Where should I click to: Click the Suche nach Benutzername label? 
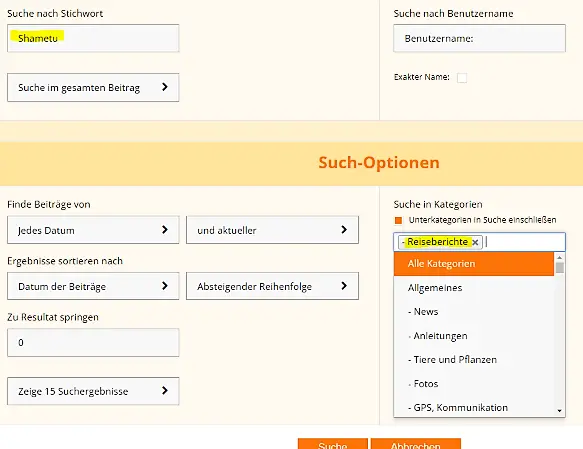pos(453,14)
